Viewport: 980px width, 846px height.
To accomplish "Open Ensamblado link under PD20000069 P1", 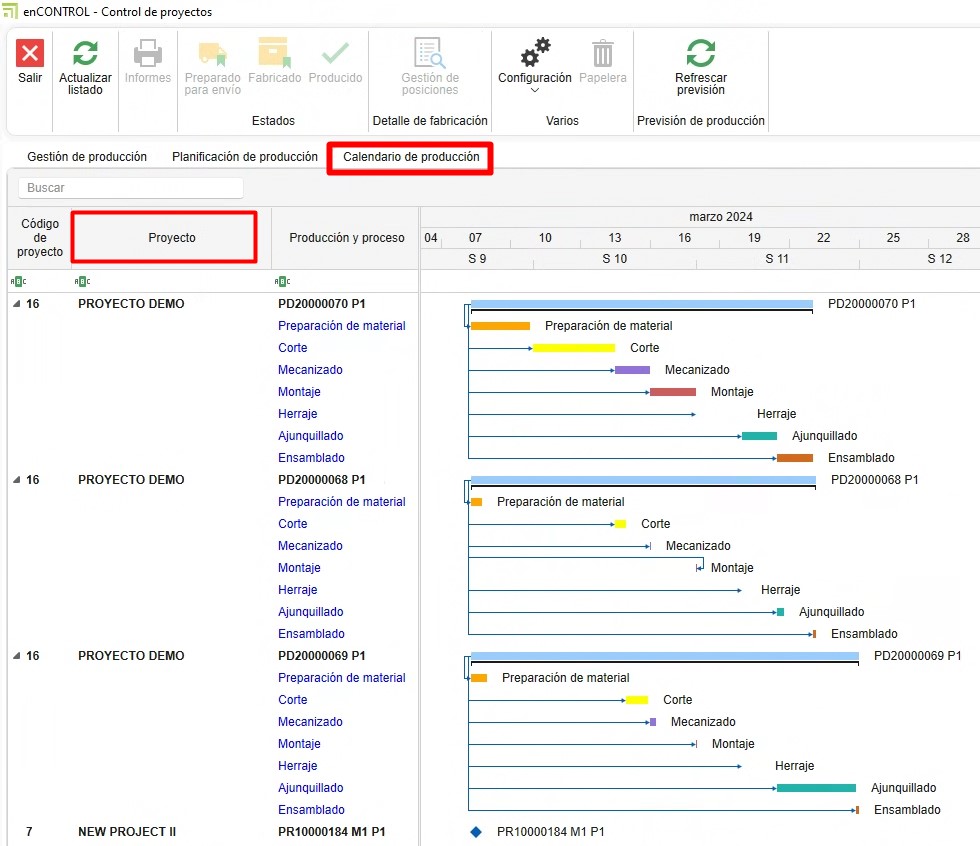I will pyautogui.click(x=311, y=810).
